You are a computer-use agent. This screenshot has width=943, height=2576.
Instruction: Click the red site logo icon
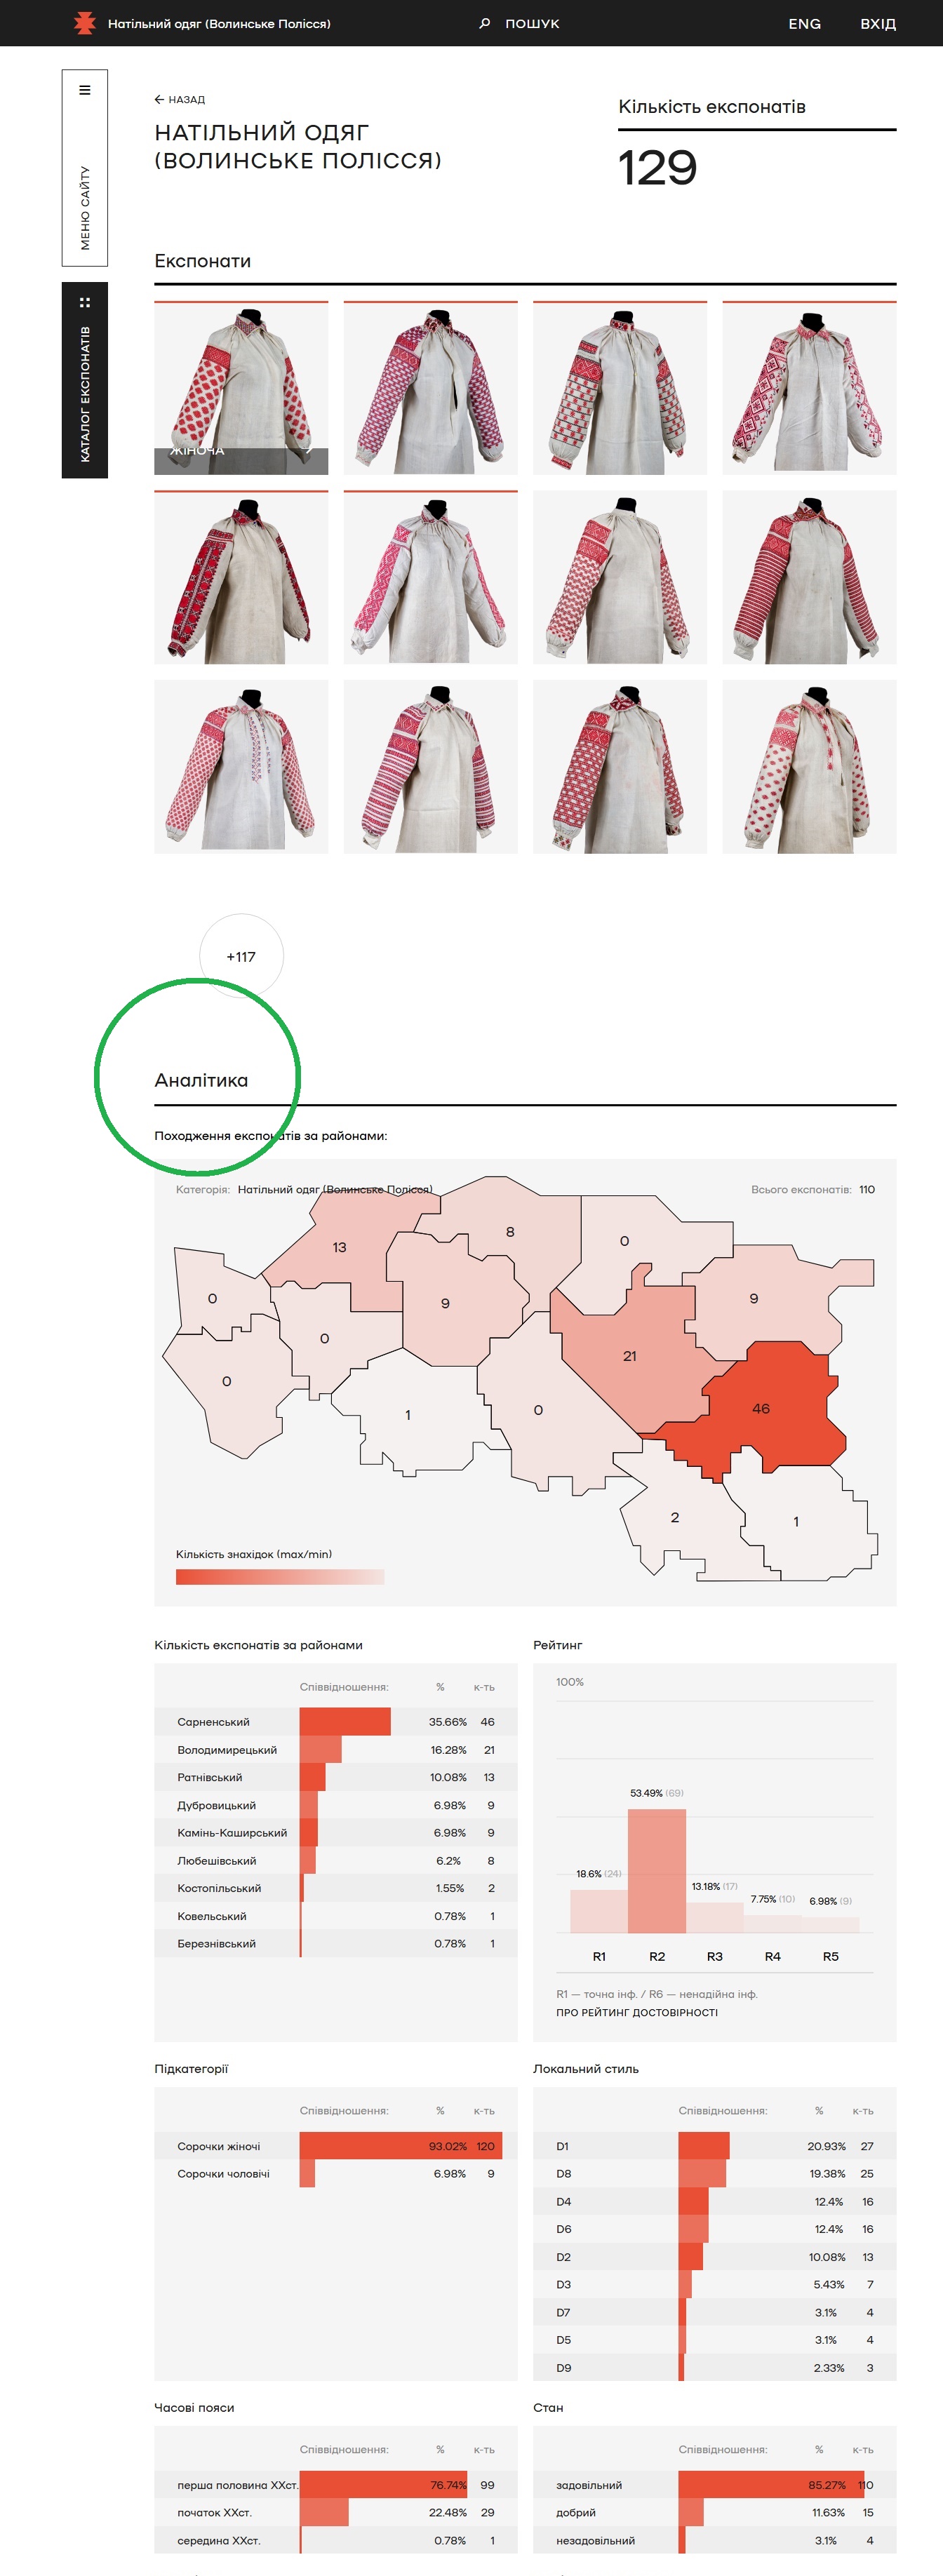click(85, 23)
